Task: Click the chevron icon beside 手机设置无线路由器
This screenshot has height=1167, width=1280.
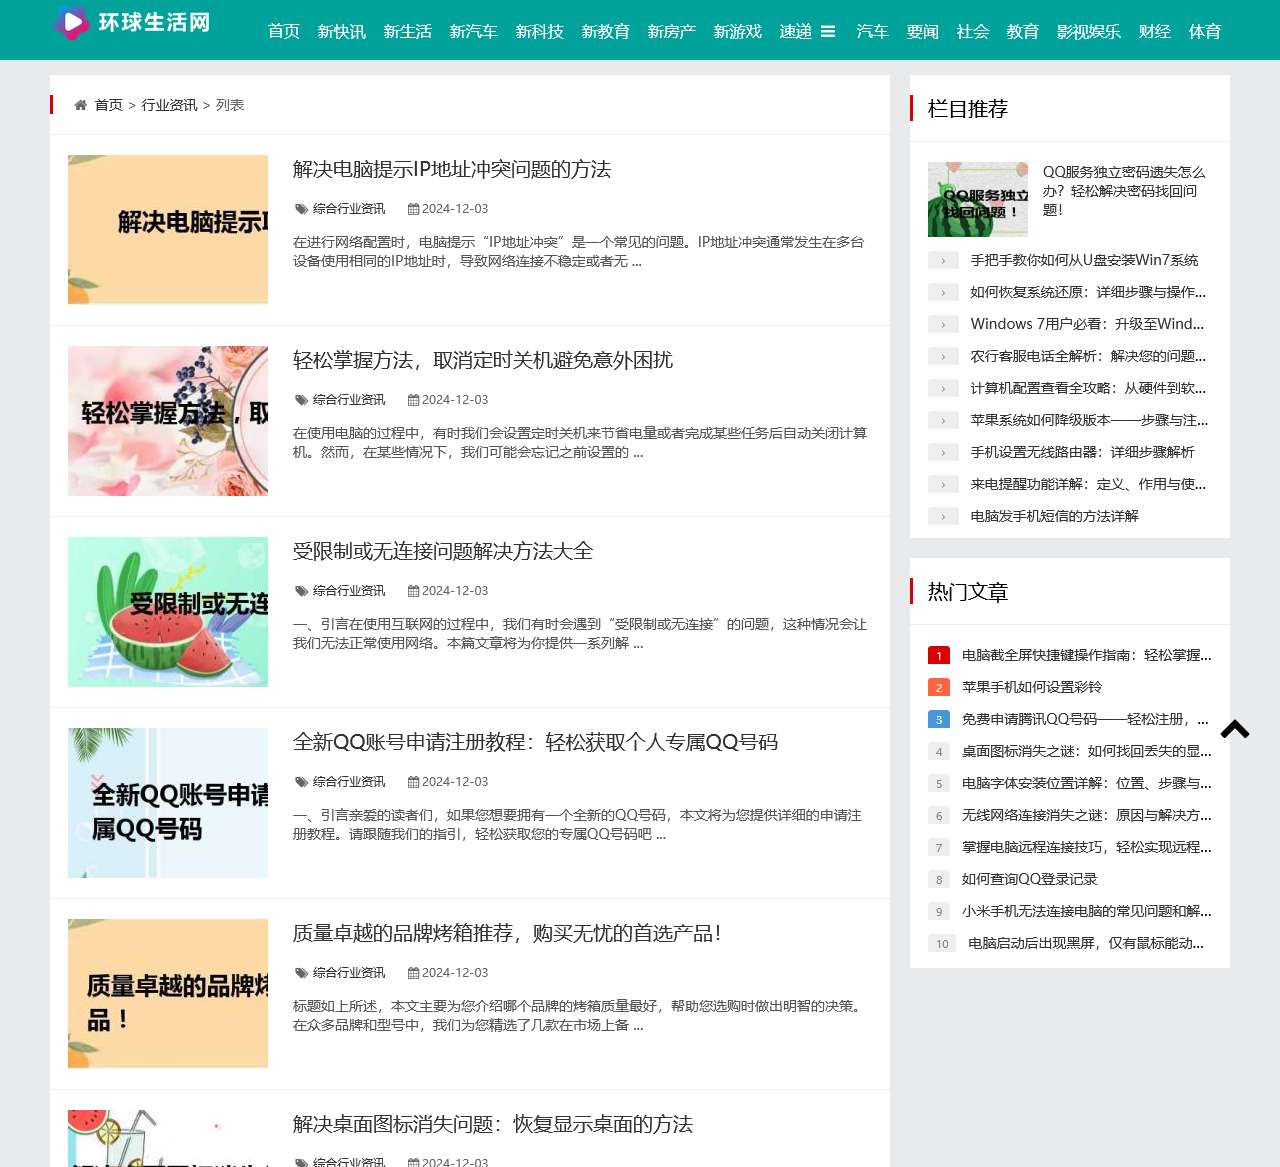Action: pos(943,452)
